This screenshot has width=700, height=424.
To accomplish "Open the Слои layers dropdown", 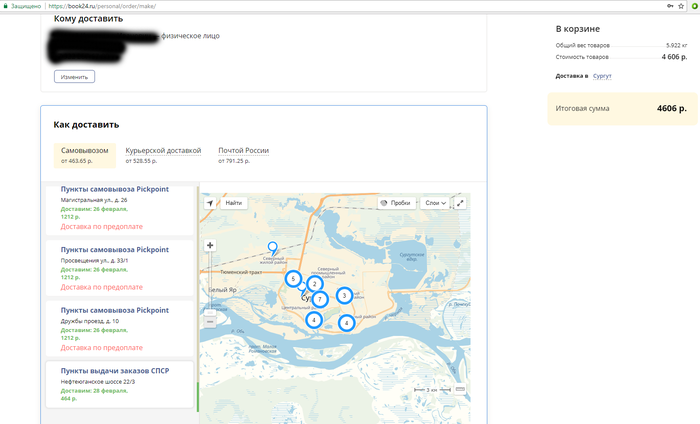I will coord(435,203).
